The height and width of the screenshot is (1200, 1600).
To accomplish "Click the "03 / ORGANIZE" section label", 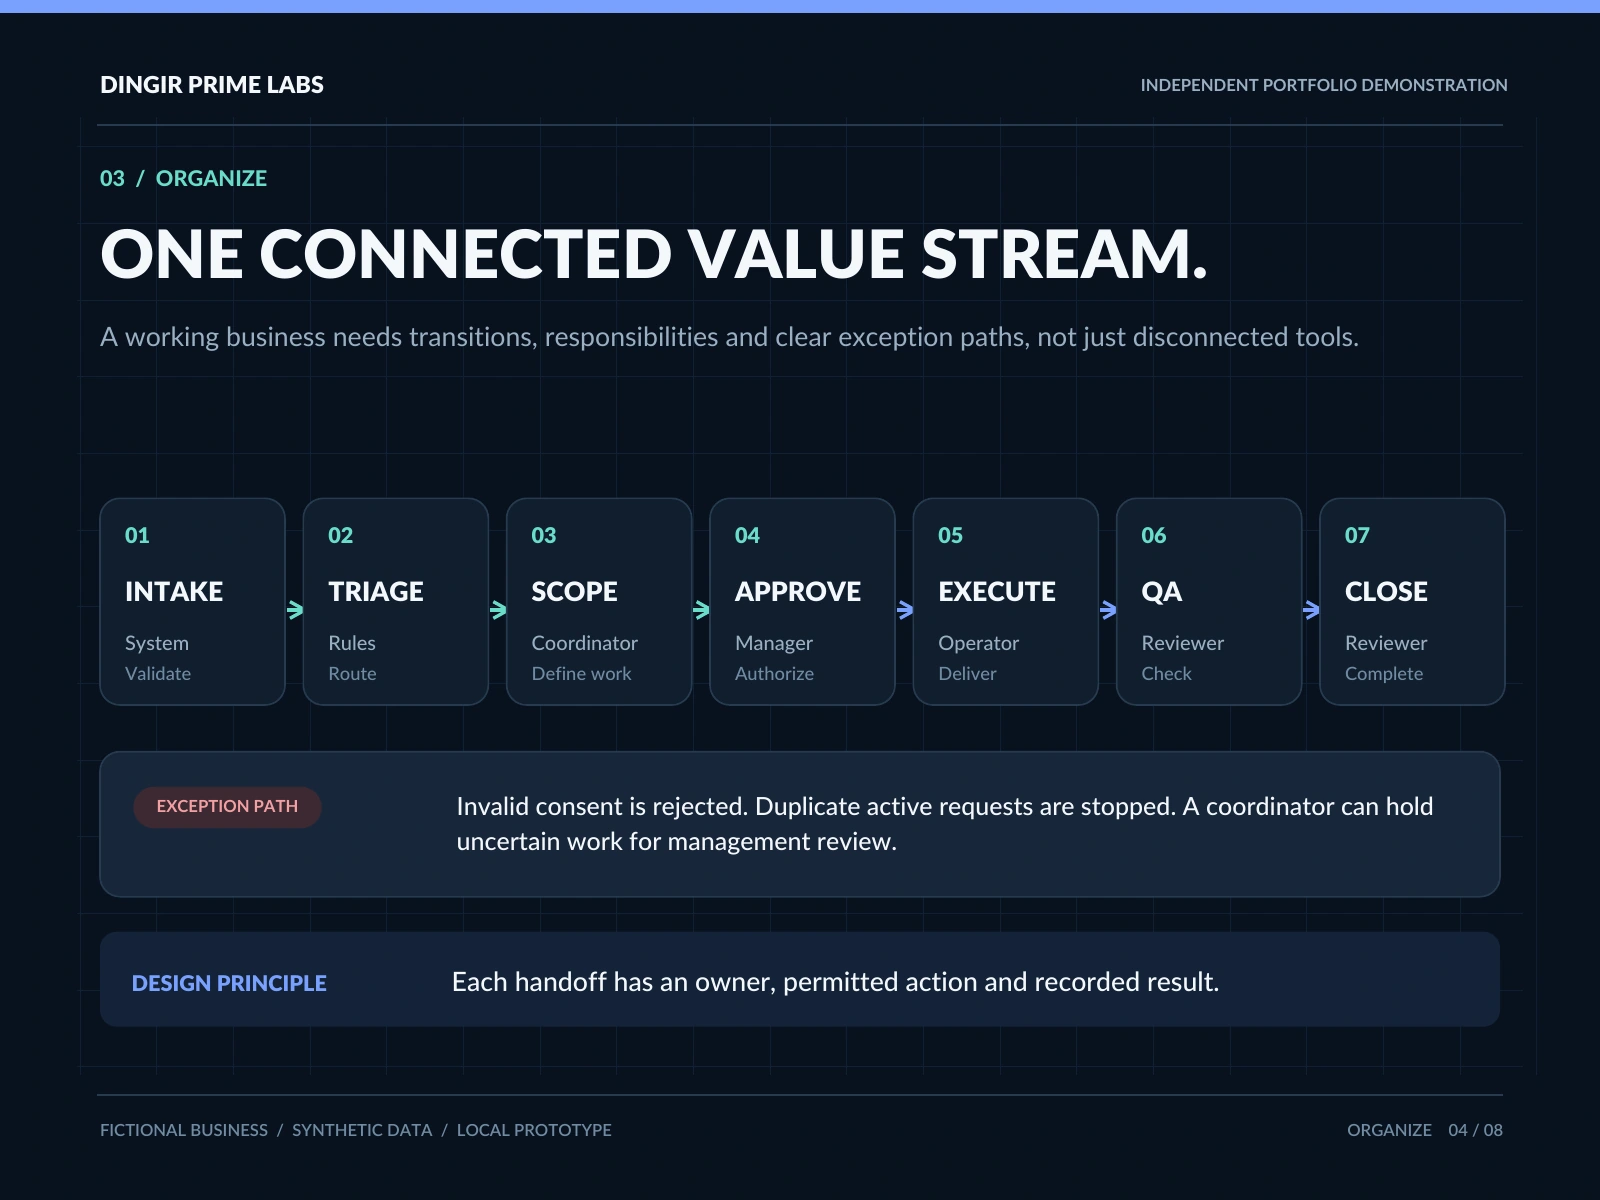I will [x=183, y=178].
